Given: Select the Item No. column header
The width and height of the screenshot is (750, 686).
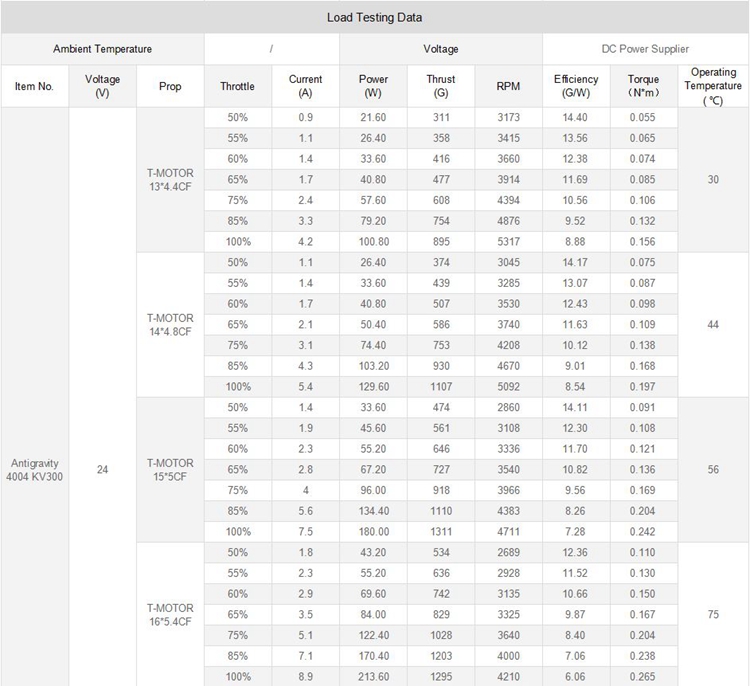Looking at the screenshot, I should pos(35,86).
